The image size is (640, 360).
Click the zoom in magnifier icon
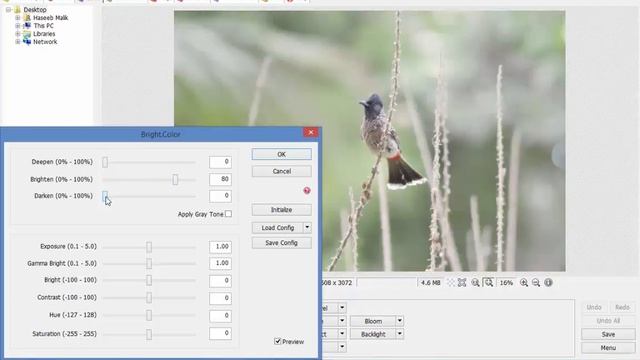[524, 282]
